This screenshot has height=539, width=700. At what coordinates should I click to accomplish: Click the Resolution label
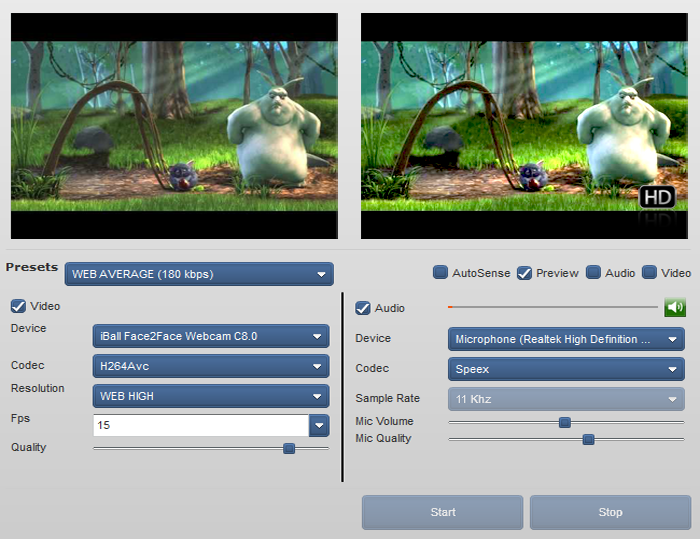38,389
